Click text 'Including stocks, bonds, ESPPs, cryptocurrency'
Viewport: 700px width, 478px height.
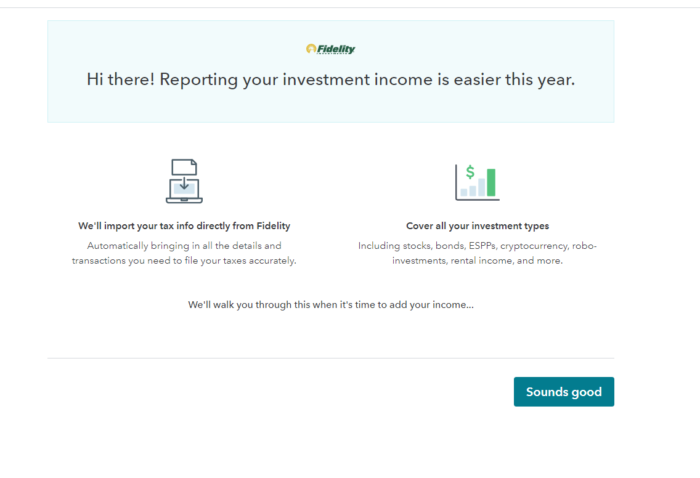point(463,246)
